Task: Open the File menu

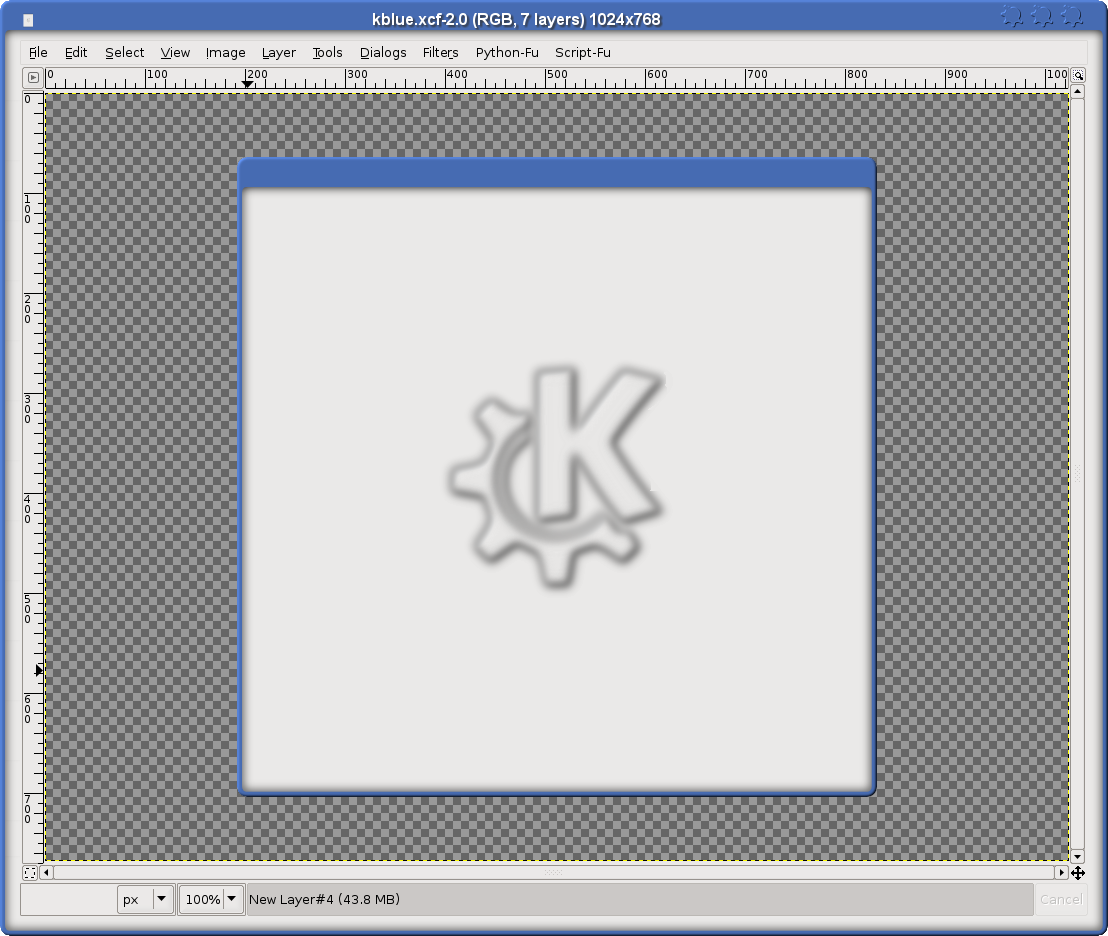Action: [38, 52]
